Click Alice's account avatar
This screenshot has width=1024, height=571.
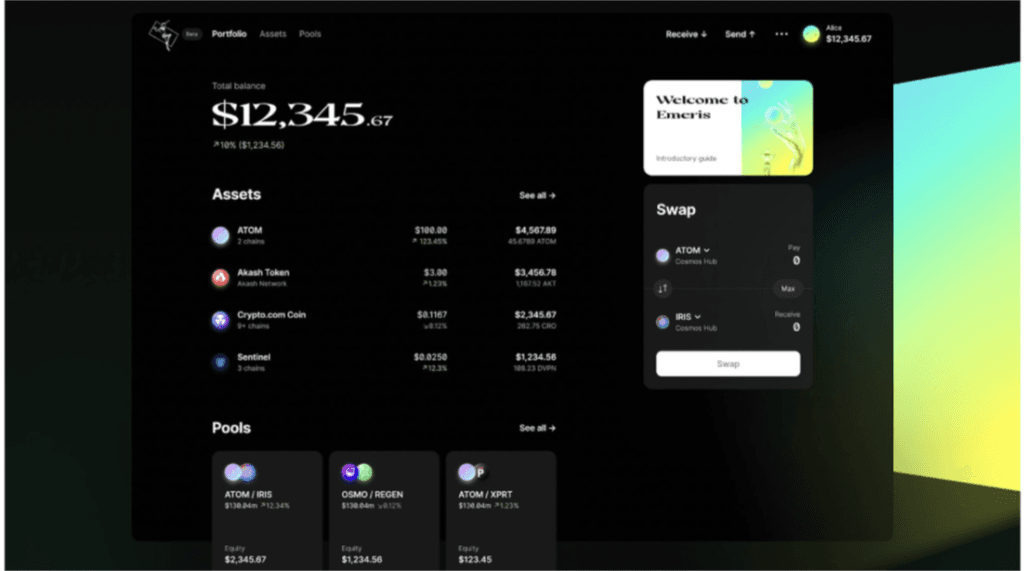[x=811, y=34]
